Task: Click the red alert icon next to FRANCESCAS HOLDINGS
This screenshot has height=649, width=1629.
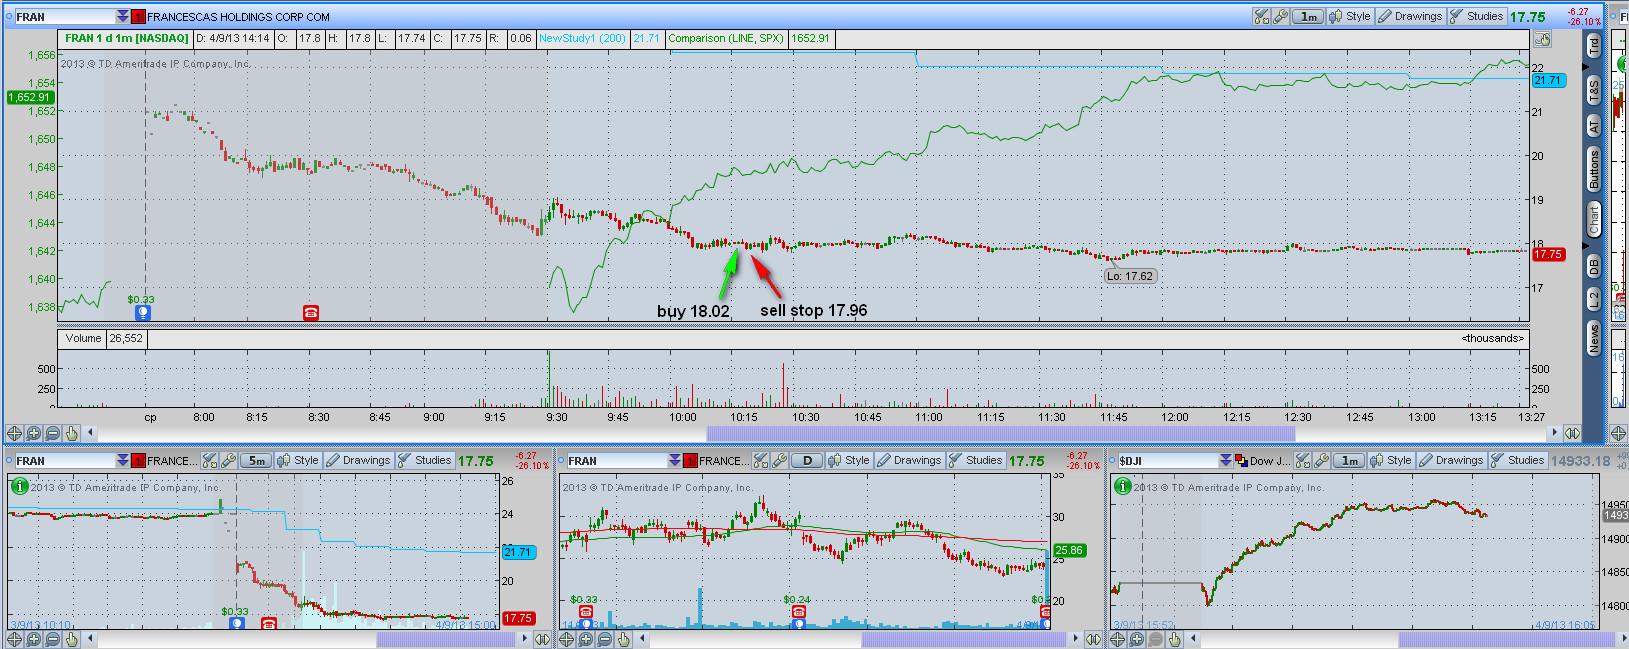Action: [138, 17]
